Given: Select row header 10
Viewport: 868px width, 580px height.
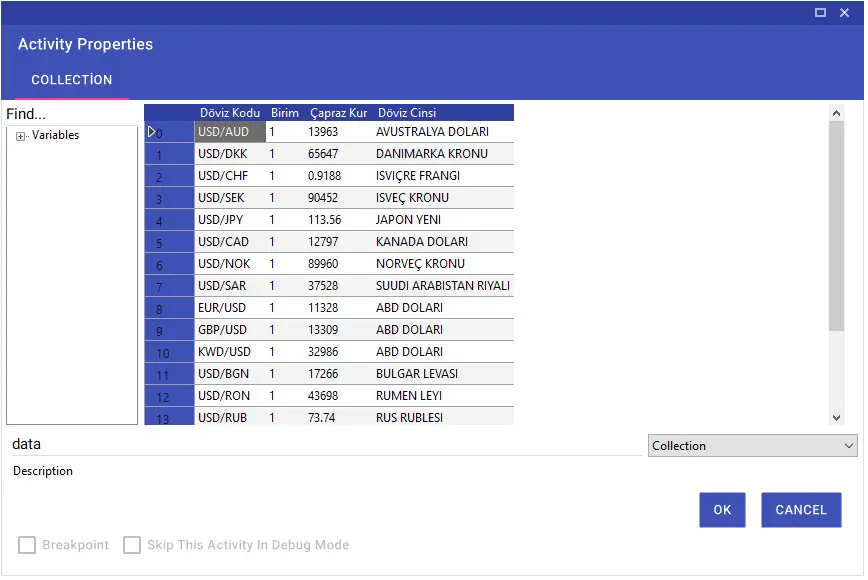Looking at the screenshot, I should (170, 353).
